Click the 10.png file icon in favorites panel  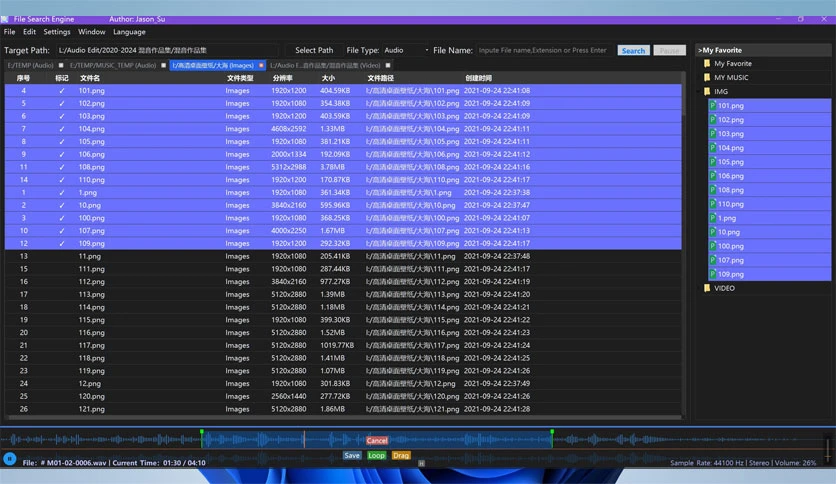pyautogui.click(x=712, y=232)
